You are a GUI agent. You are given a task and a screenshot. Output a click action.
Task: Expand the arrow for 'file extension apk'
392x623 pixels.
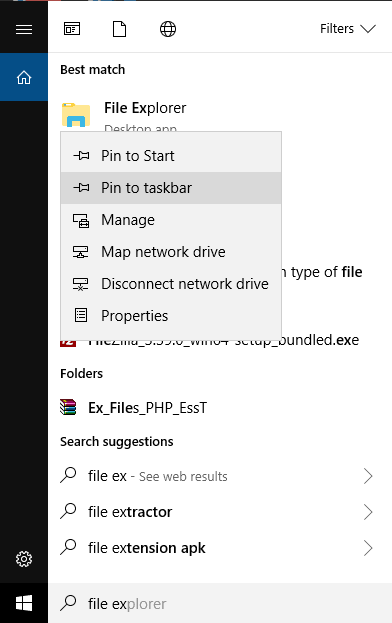click(x=368, y=548)
